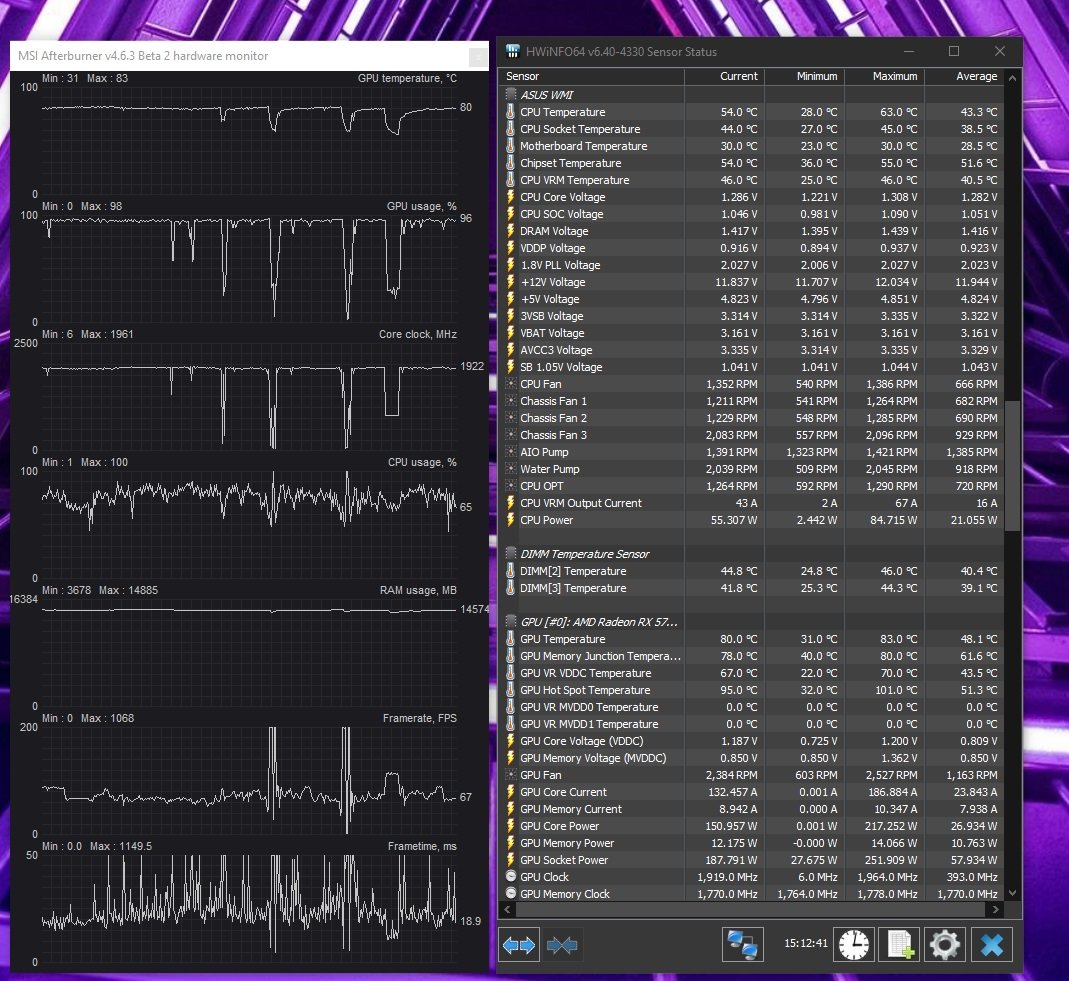This screenshot has height=981, width=1069.
Task: Click the lightning icon beside +12V Voltage
Action: 511,282
